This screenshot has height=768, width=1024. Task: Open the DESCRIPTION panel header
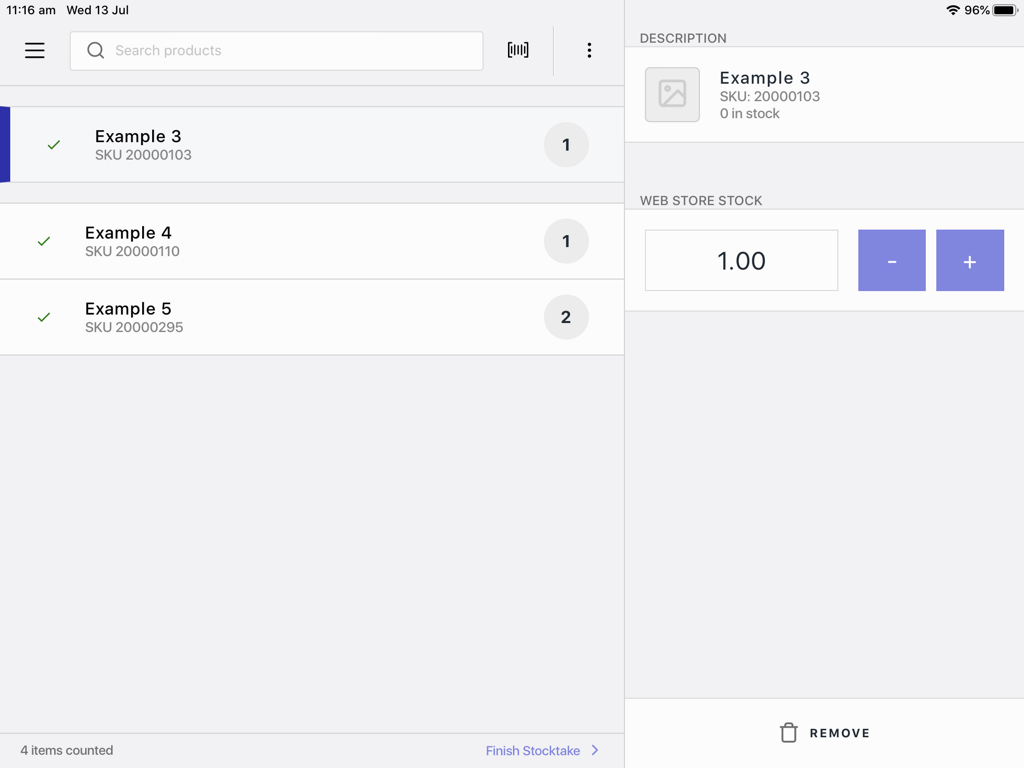683,38
